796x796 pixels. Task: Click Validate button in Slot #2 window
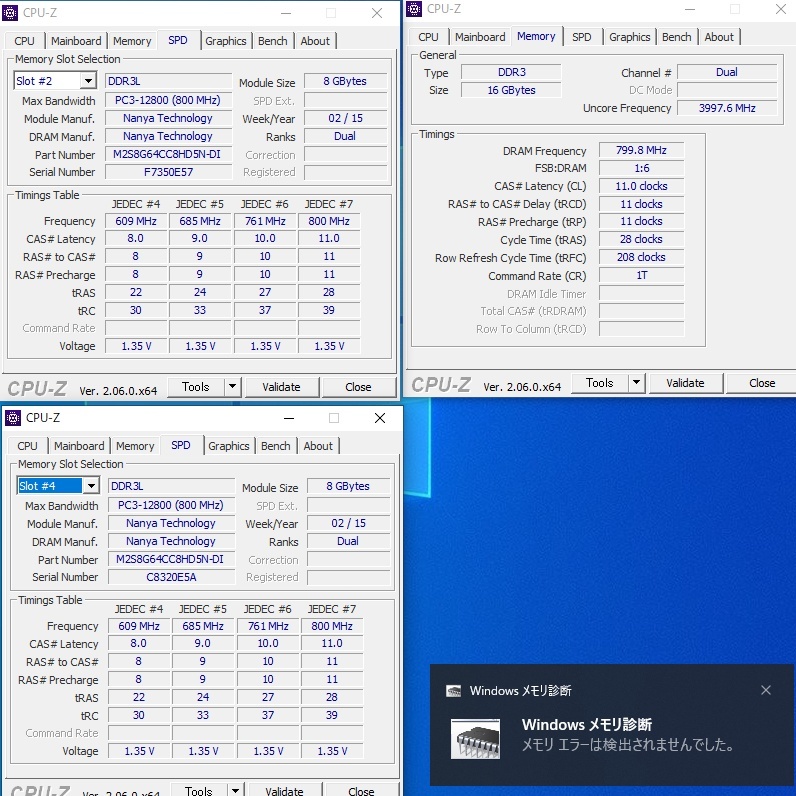[282, 387]
